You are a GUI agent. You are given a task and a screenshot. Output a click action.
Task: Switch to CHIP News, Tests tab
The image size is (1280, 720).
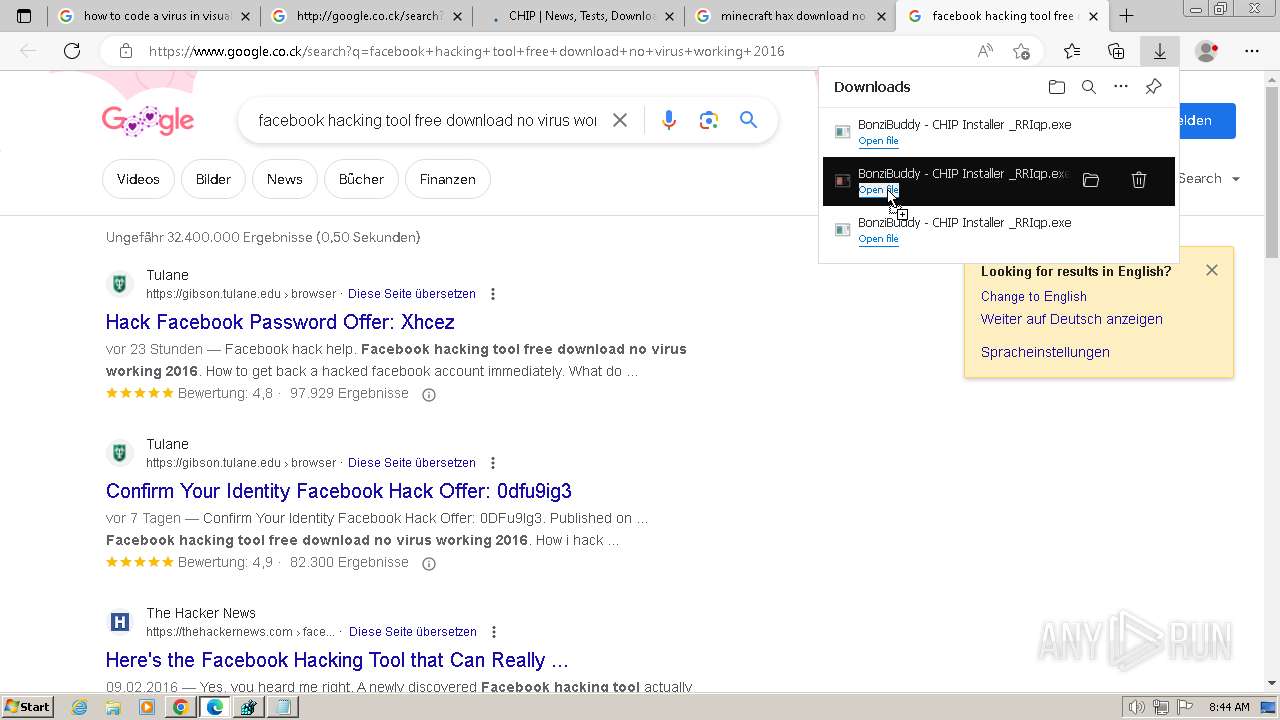(580, 16)
